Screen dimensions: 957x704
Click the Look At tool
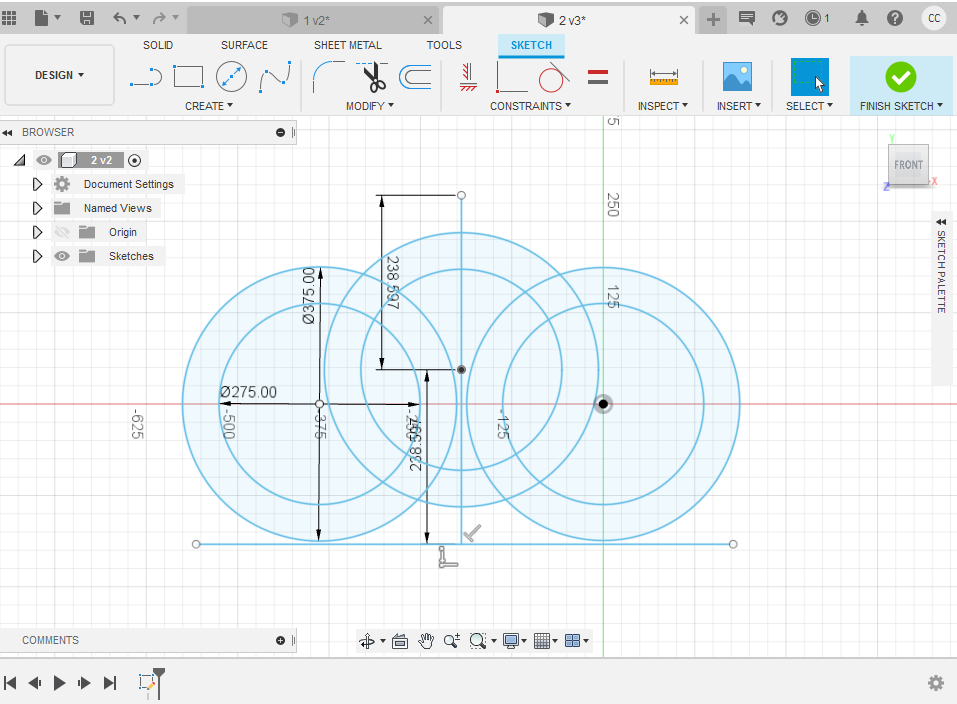[400, 640]
